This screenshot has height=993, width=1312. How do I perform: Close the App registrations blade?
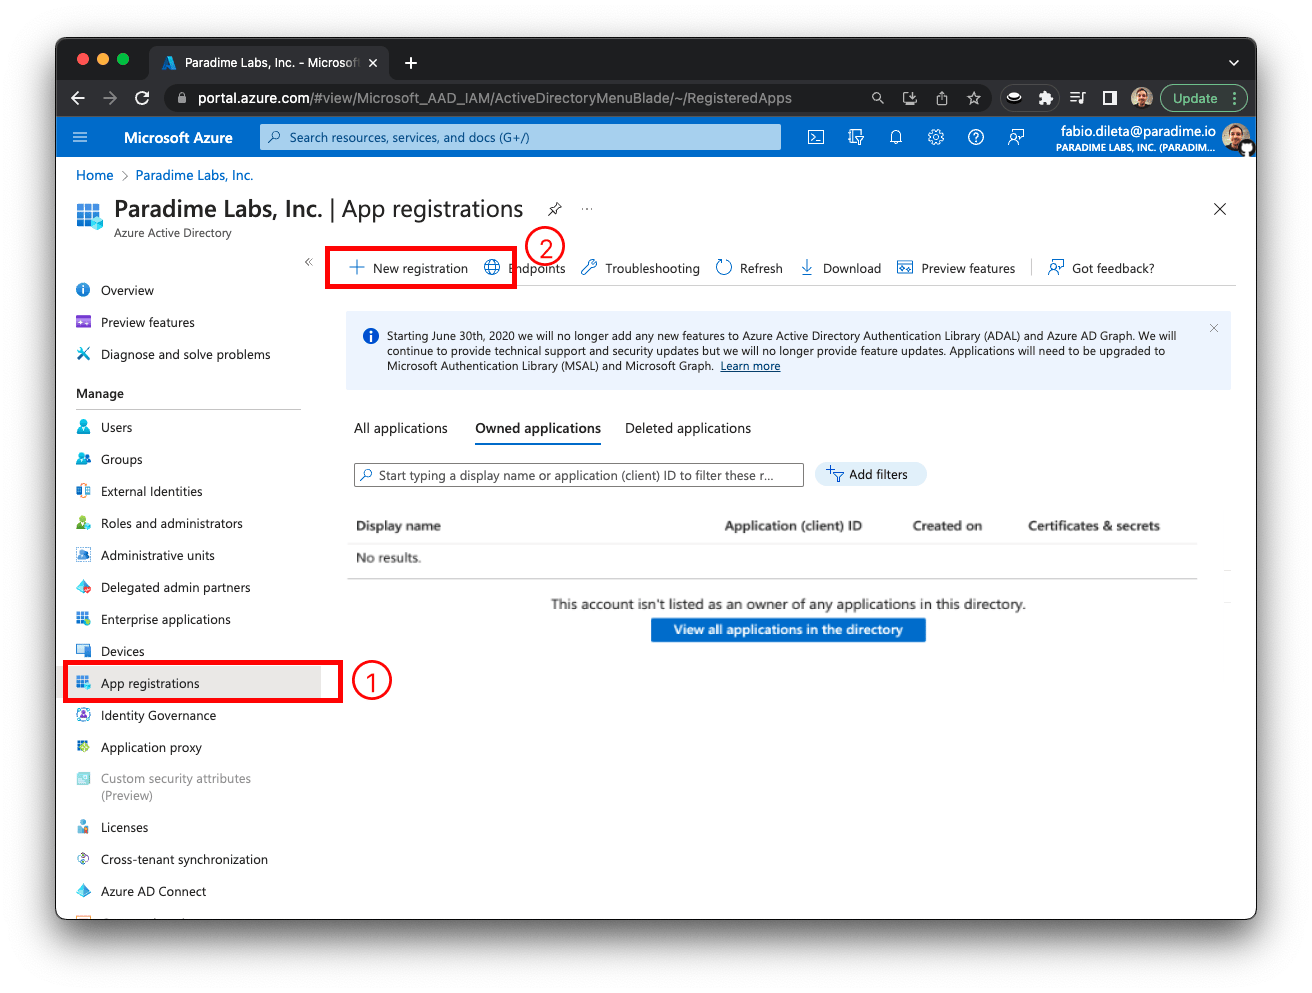pos(1220,209)
